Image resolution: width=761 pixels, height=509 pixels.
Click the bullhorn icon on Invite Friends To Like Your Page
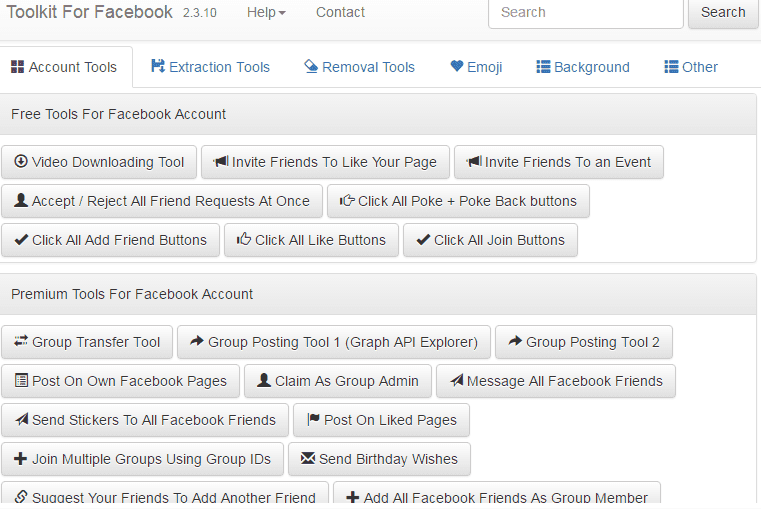click(221, 162)
